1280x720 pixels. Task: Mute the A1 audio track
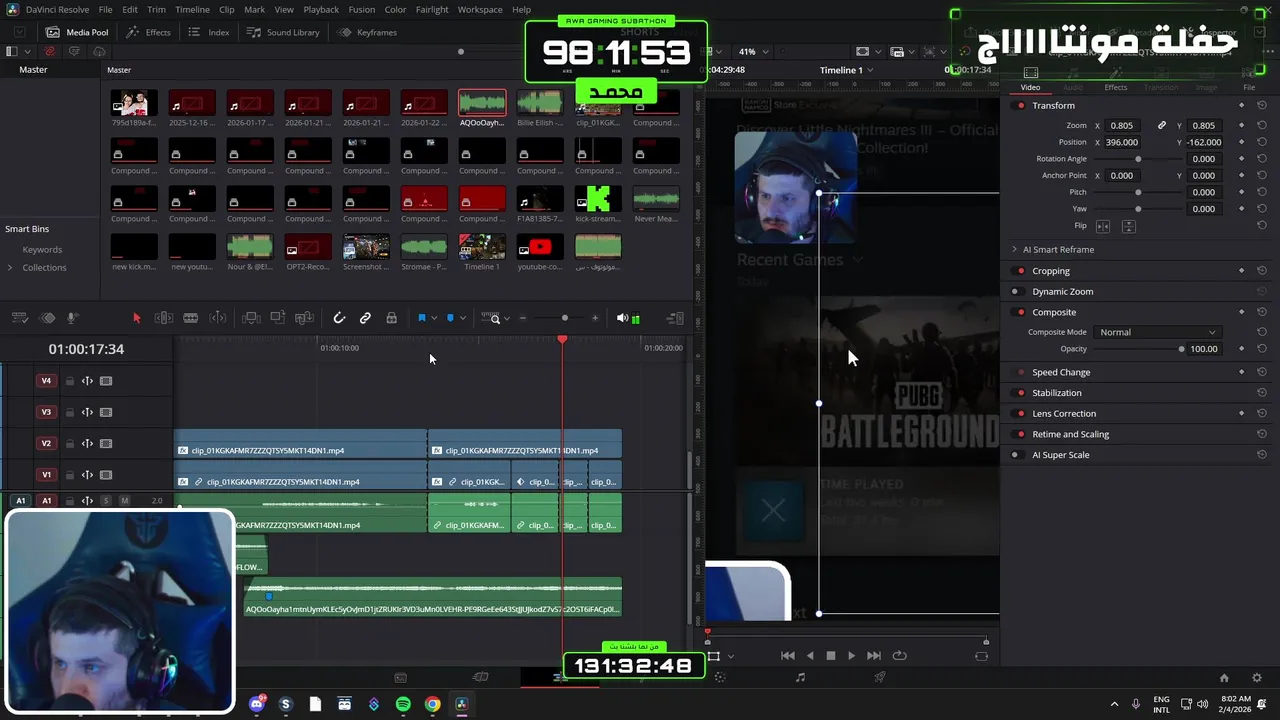coord(125,500)
